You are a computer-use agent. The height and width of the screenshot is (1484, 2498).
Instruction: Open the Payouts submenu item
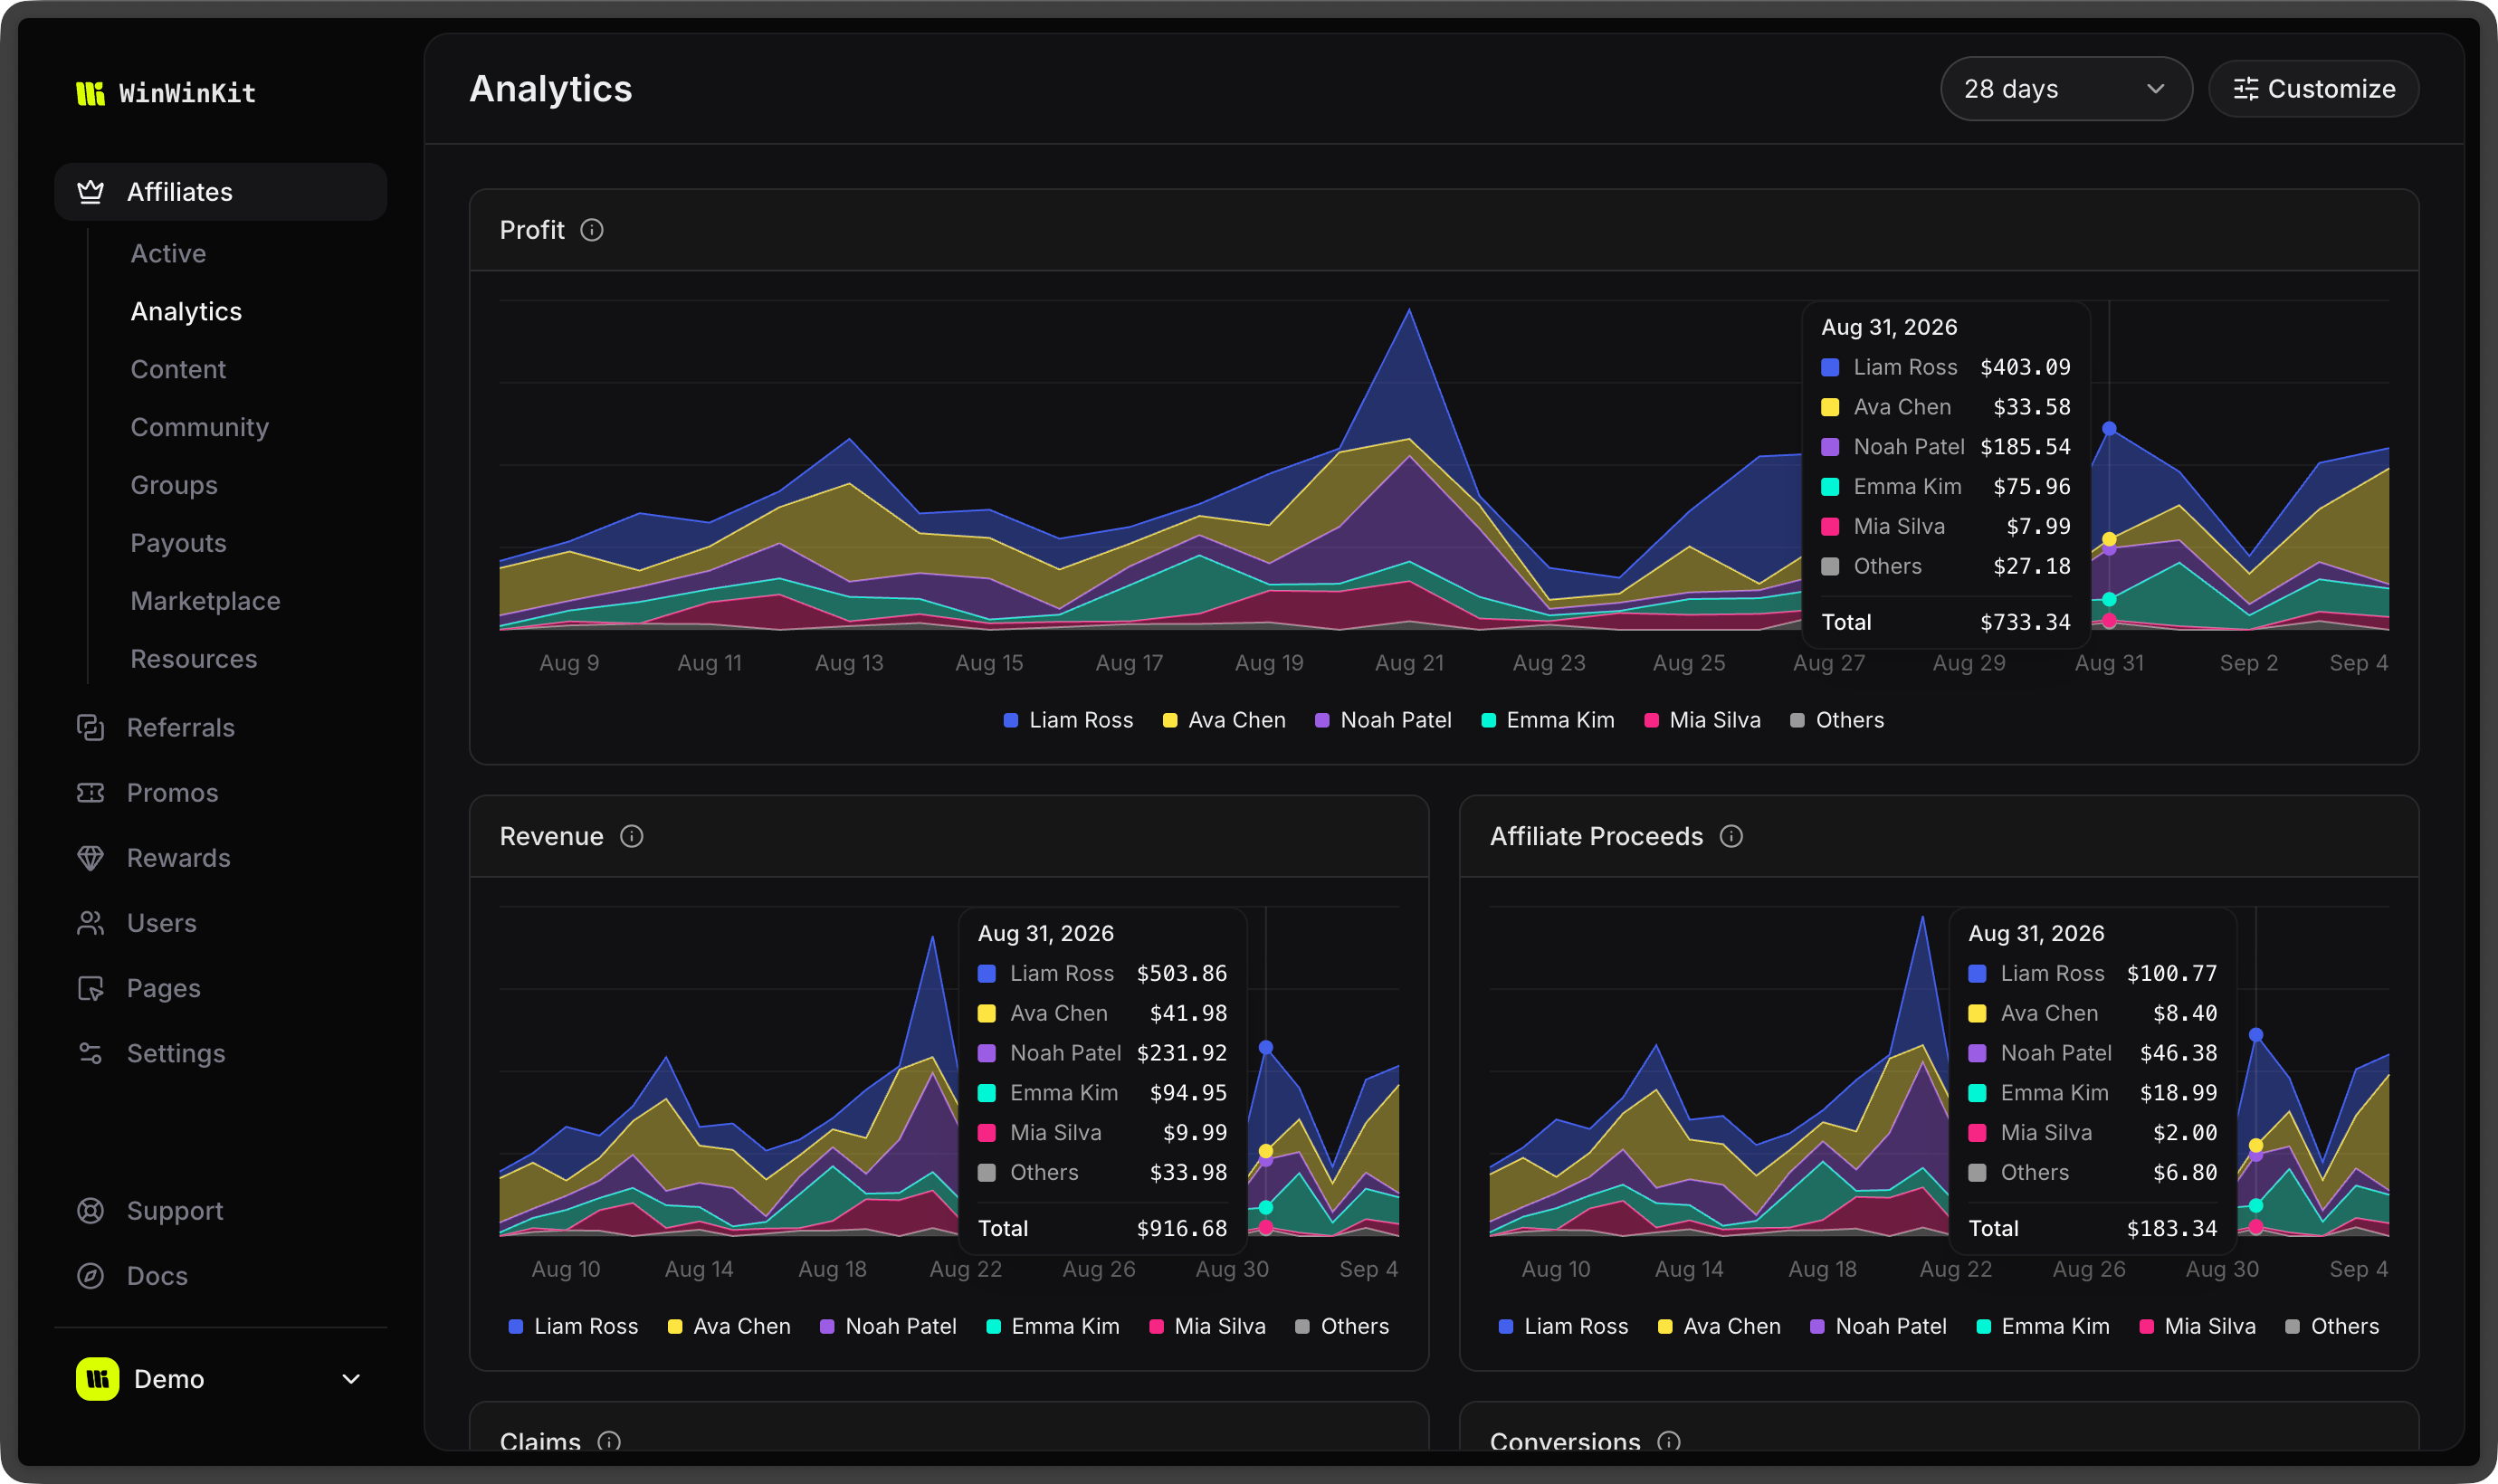tap(178, 544)
